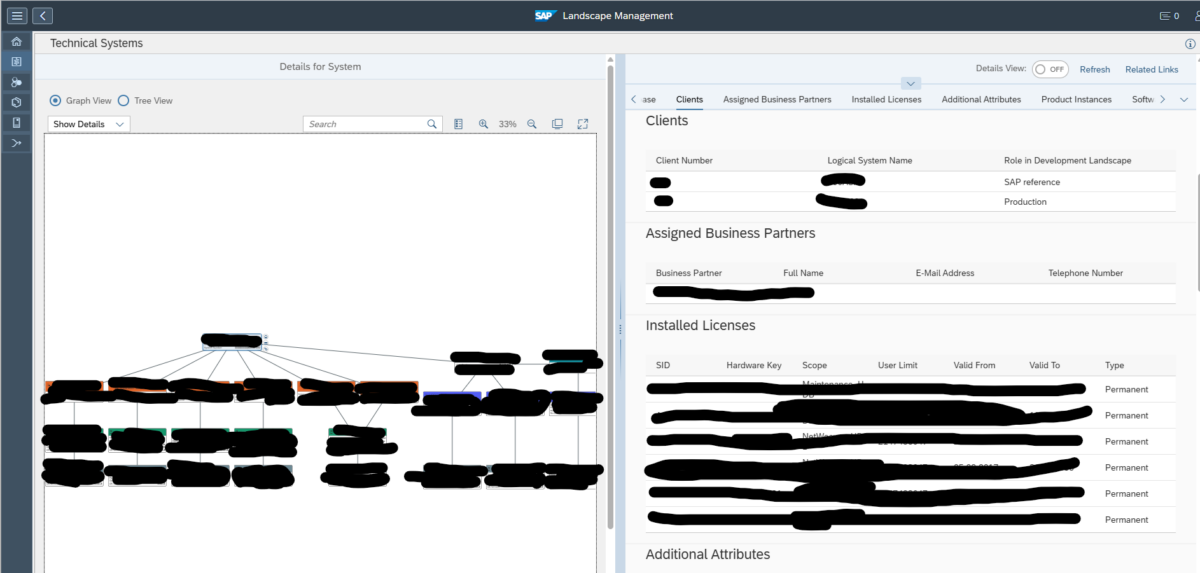1200x573 pixels.
Task: Zoom in on the graph
Action: click(x=483, y=124)
